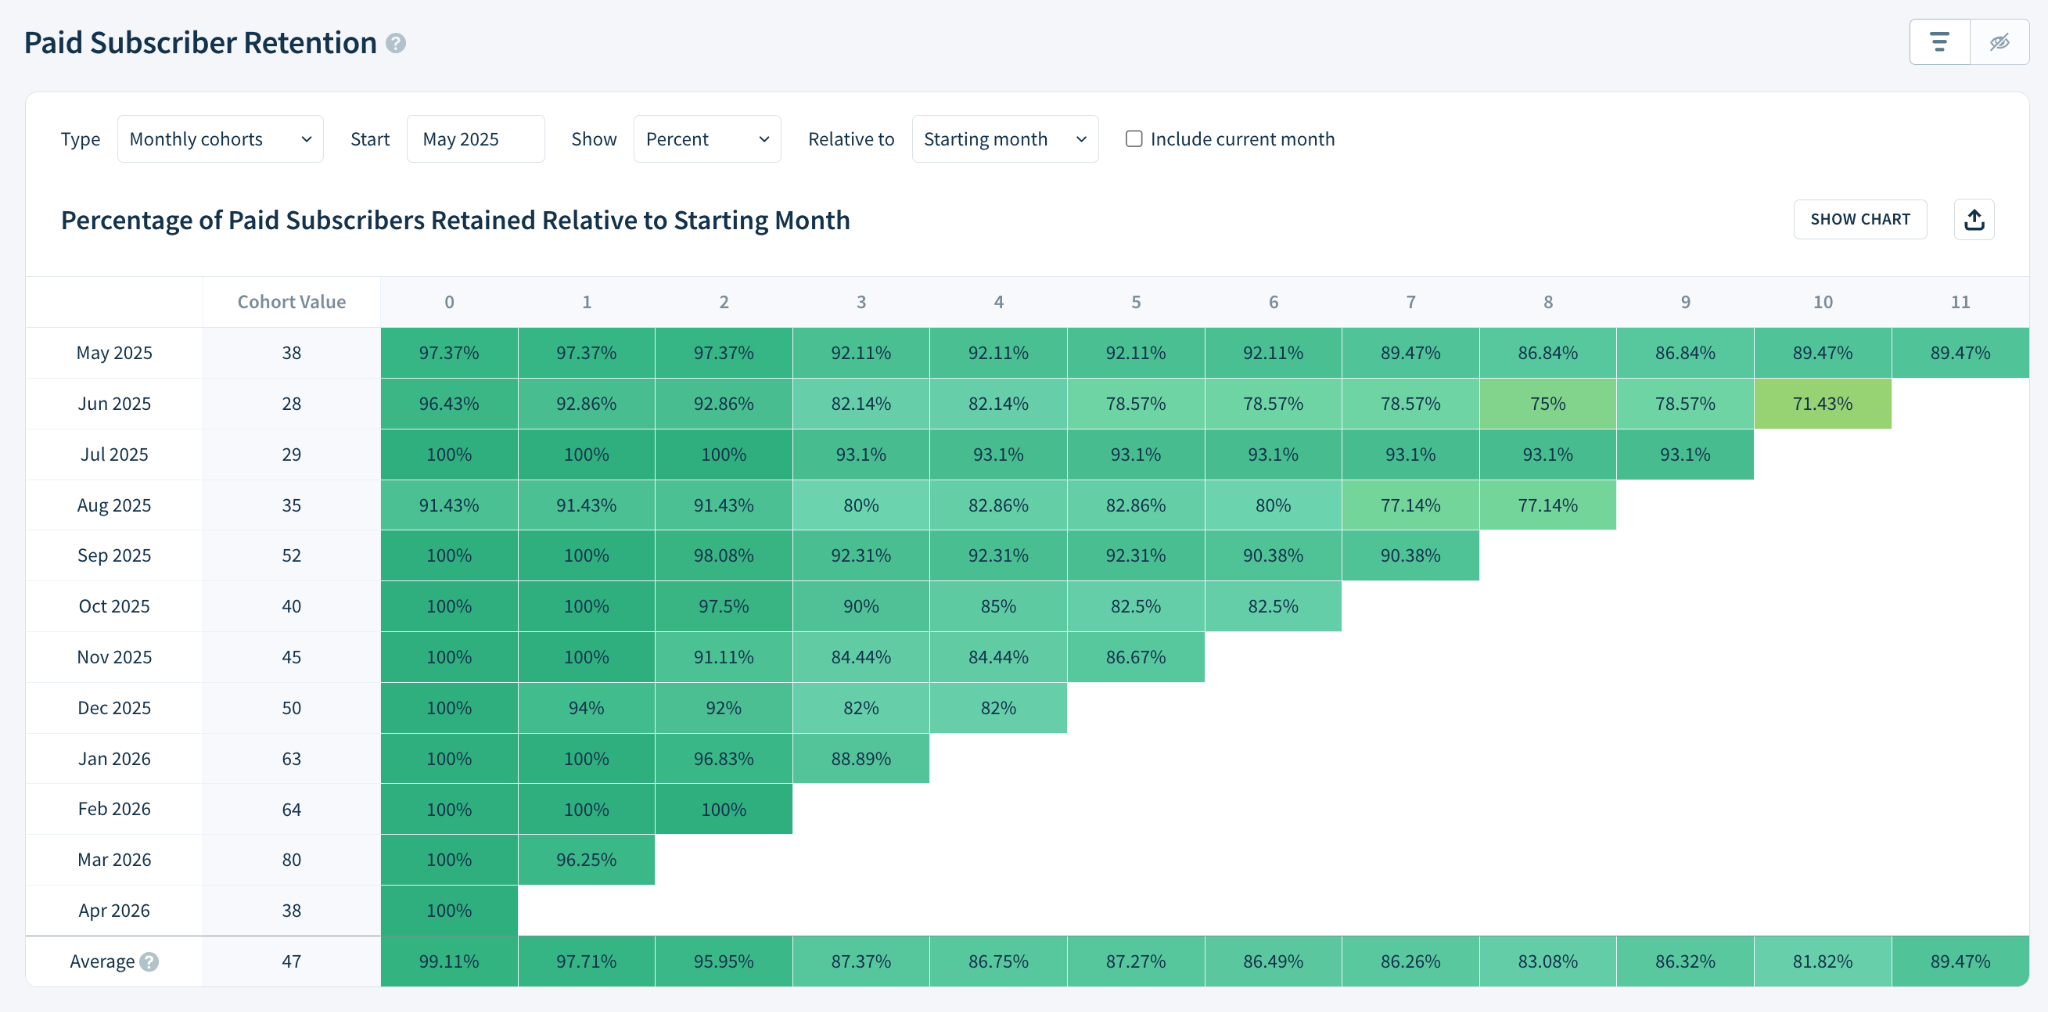Click the 85% cell in Oct 2025 row
Image resolution: width=2048 pixels, height=1012 pixels.
click(x=998, y=607)
